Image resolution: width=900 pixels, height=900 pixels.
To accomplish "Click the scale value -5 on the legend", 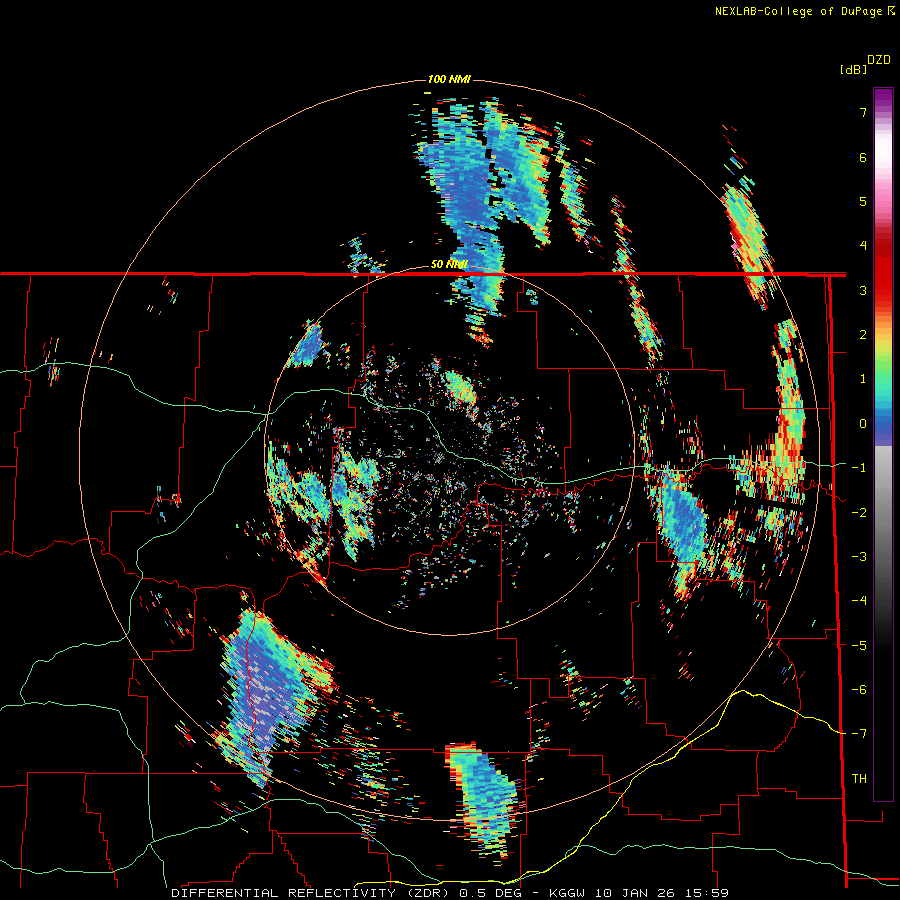I will pyautogui.click(x=859, y=645).
